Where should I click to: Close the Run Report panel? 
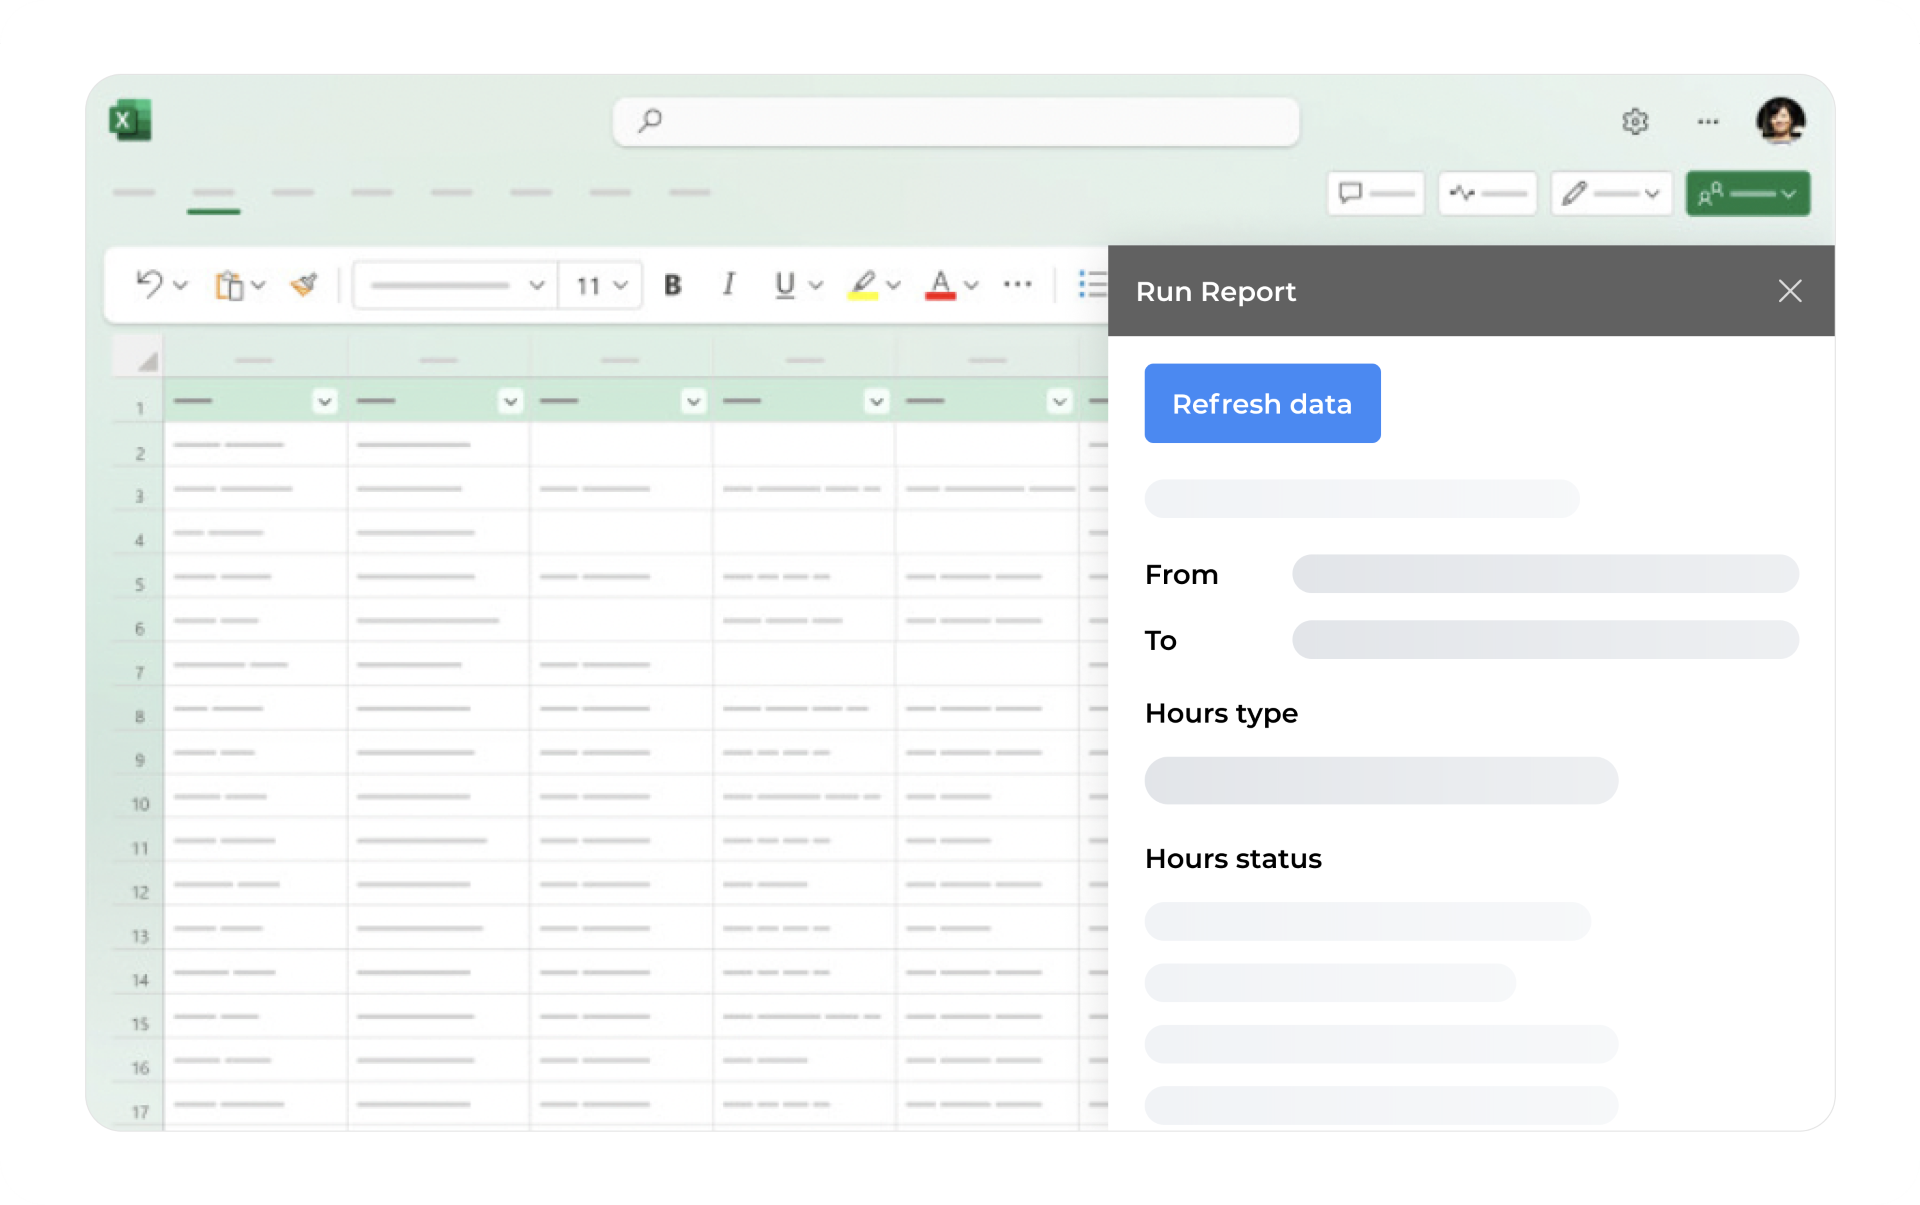[1790, 291]
